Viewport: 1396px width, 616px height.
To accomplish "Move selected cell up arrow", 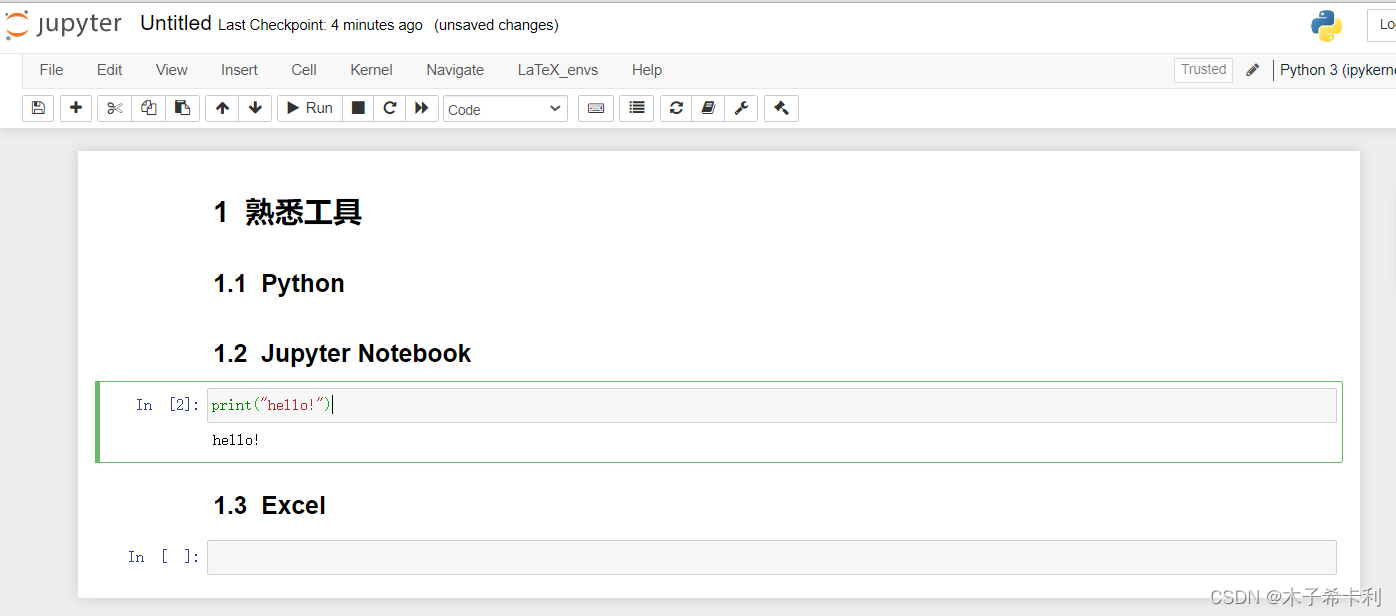I will point(222,108).
